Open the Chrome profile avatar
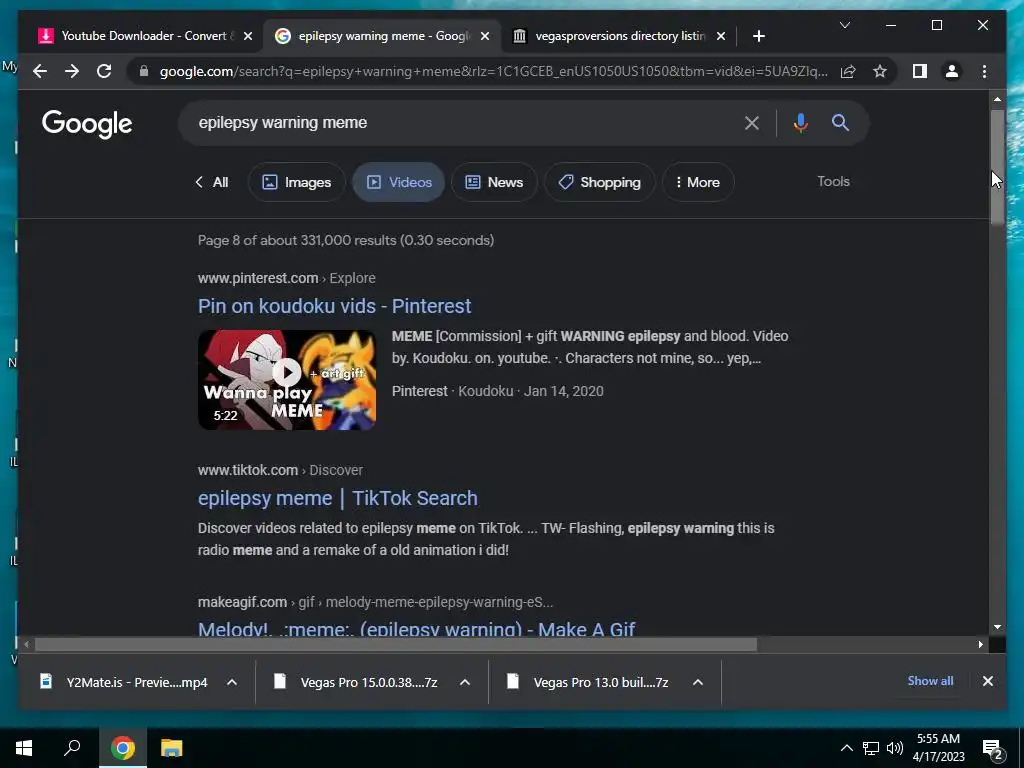 pos(952,71)
